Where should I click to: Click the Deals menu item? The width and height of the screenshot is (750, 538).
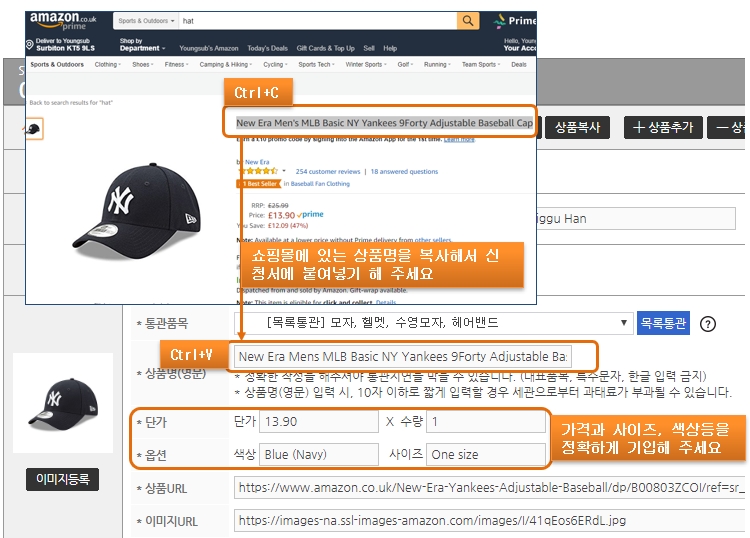[x=518, y=65]
